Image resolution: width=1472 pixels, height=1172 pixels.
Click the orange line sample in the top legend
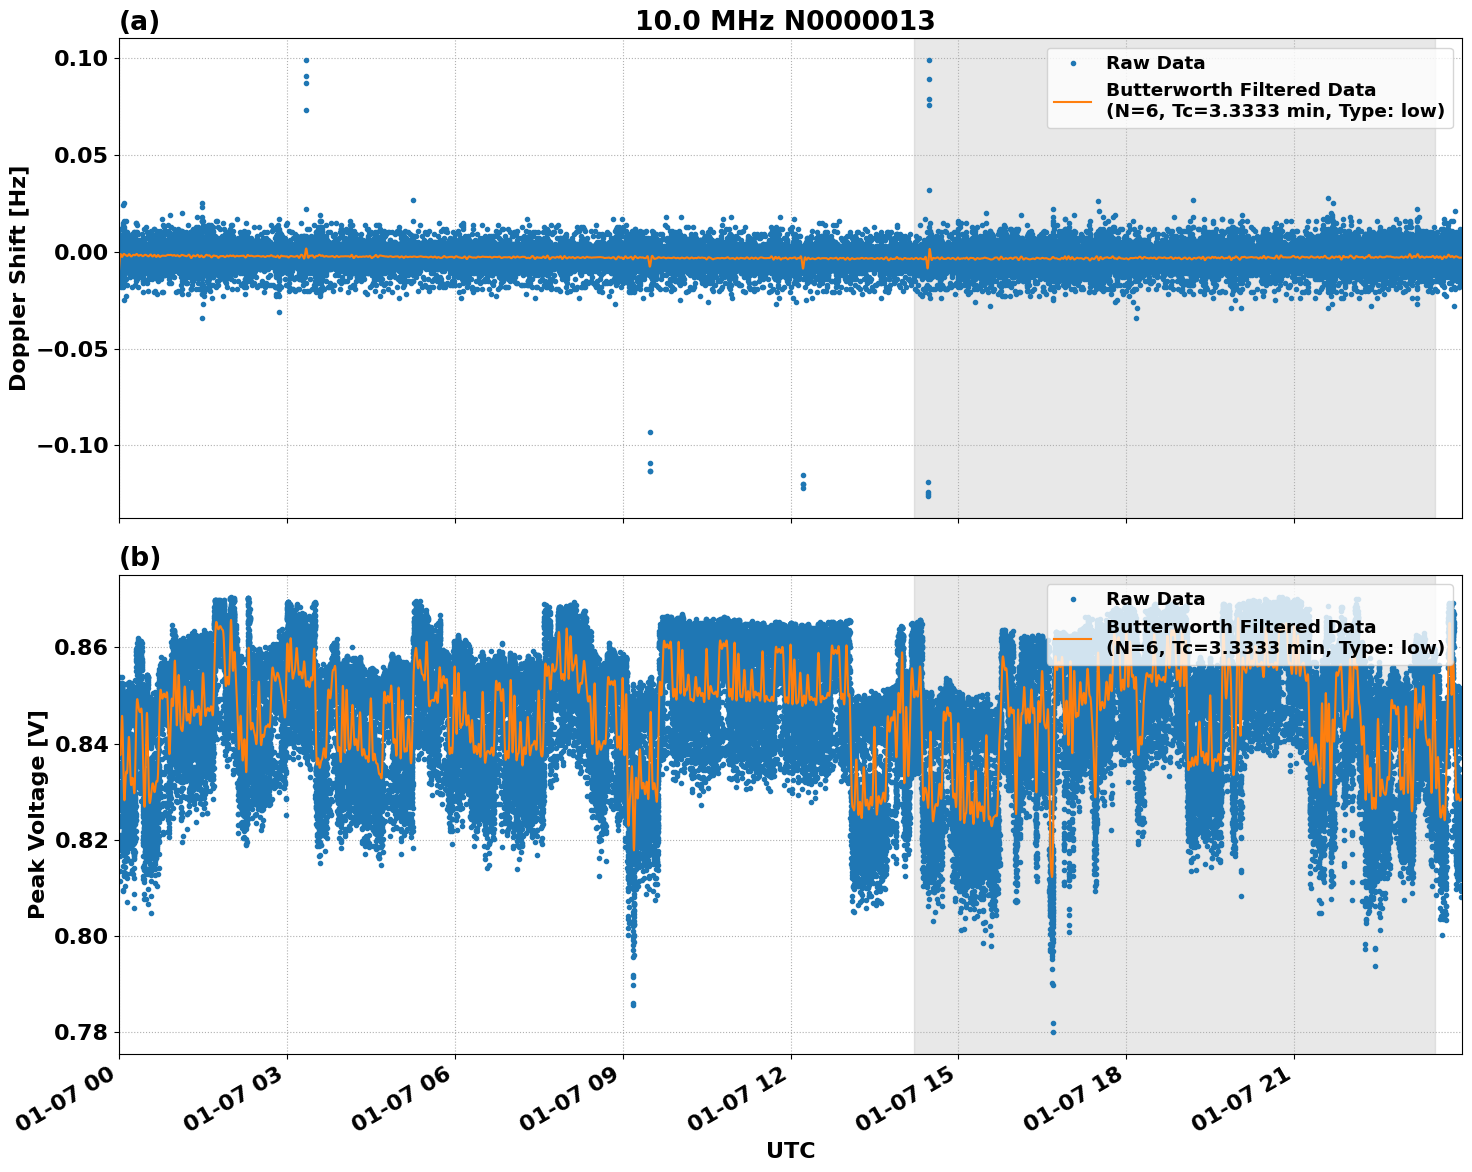pos(1073,103)
